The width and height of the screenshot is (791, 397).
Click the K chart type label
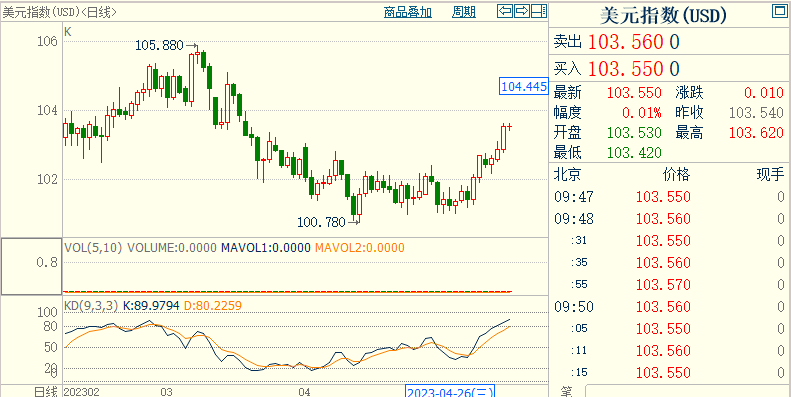pos(68,32)
